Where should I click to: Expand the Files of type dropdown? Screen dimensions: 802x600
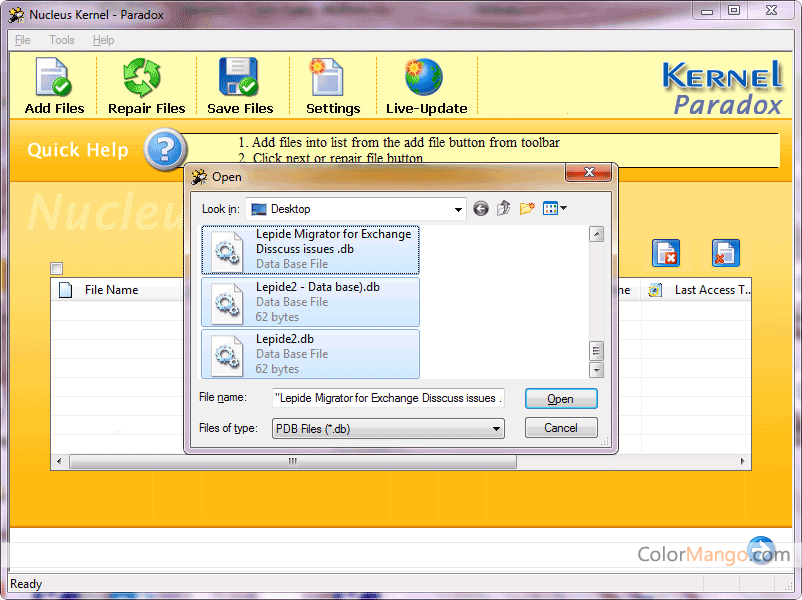tap(496, 428)
